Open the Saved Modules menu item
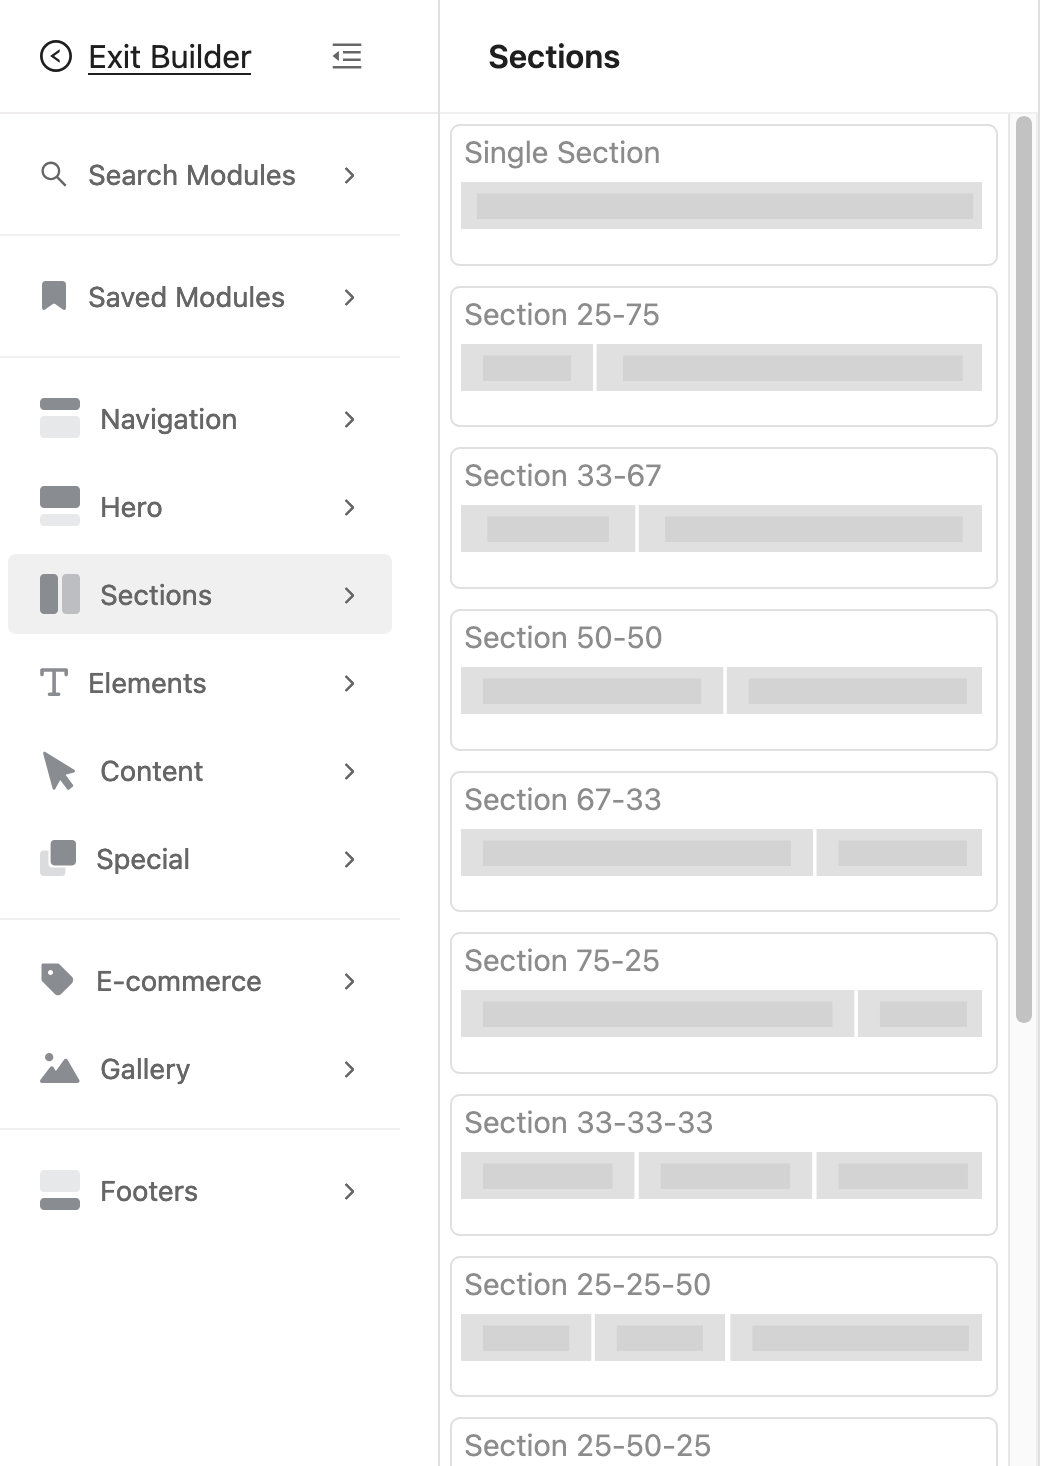Screen dimensions: 1040x1466 click(186, 297)
